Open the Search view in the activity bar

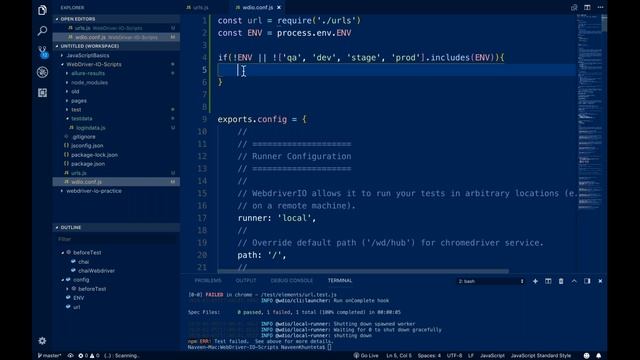[42, 31]
